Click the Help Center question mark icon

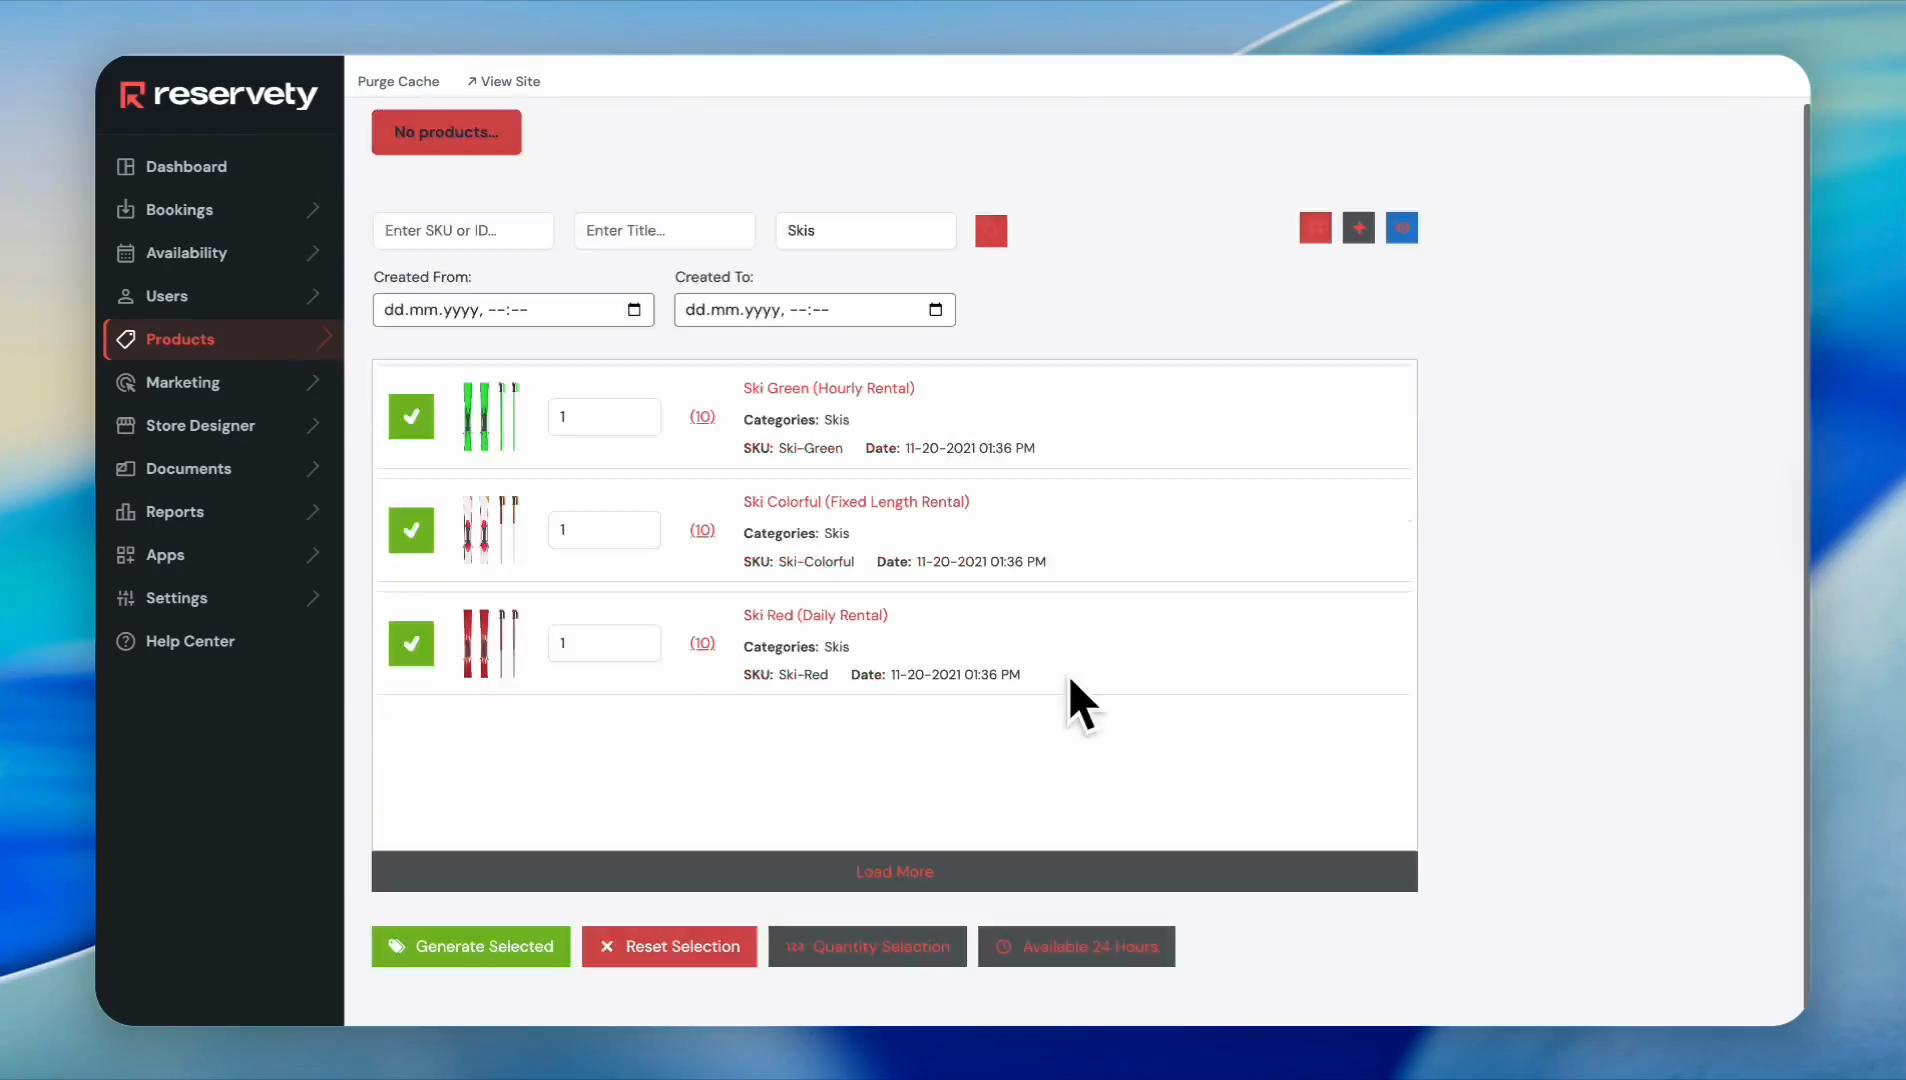click(126, 641)
